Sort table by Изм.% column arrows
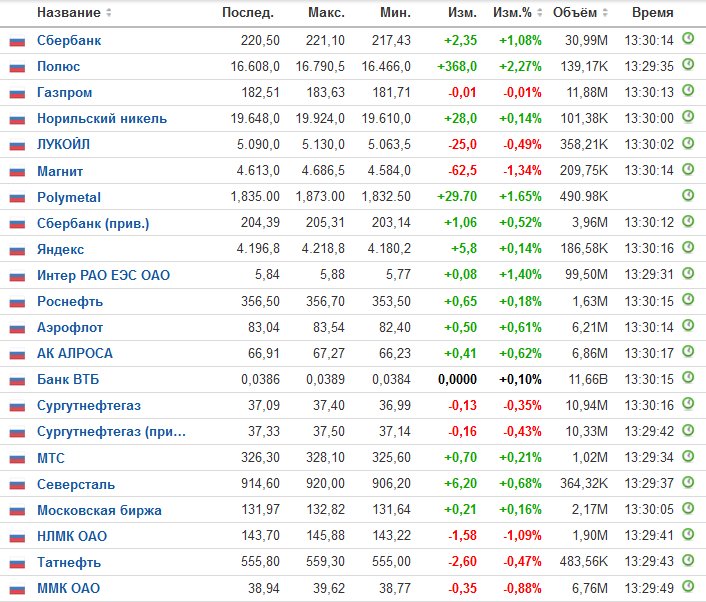This screenshot has height=602, width=706. [x=540, y=13]
